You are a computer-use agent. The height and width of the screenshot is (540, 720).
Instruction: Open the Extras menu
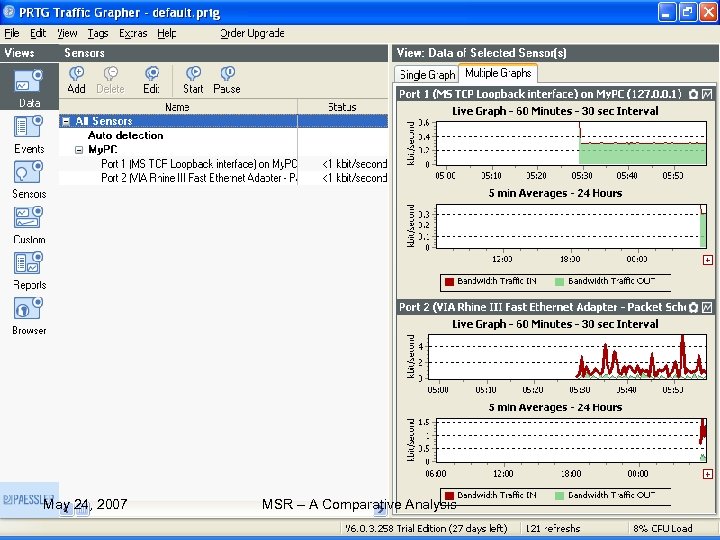pyautogui.click(x=133, y=33)
